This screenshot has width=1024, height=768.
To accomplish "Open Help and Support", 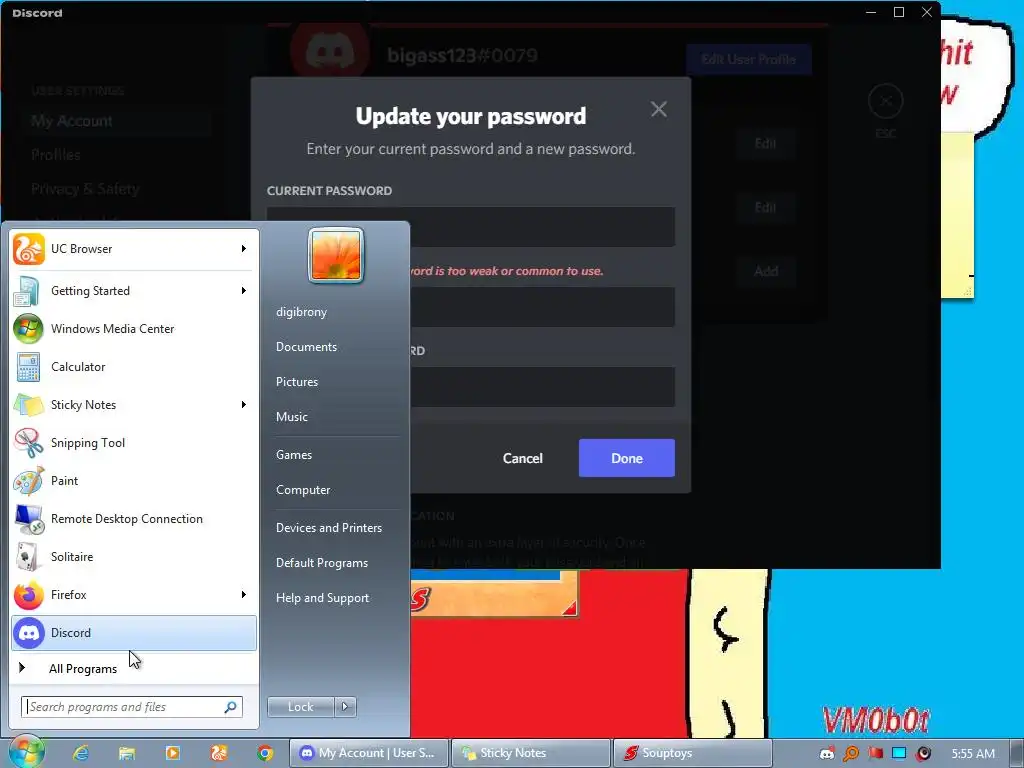I will [322, 598].
